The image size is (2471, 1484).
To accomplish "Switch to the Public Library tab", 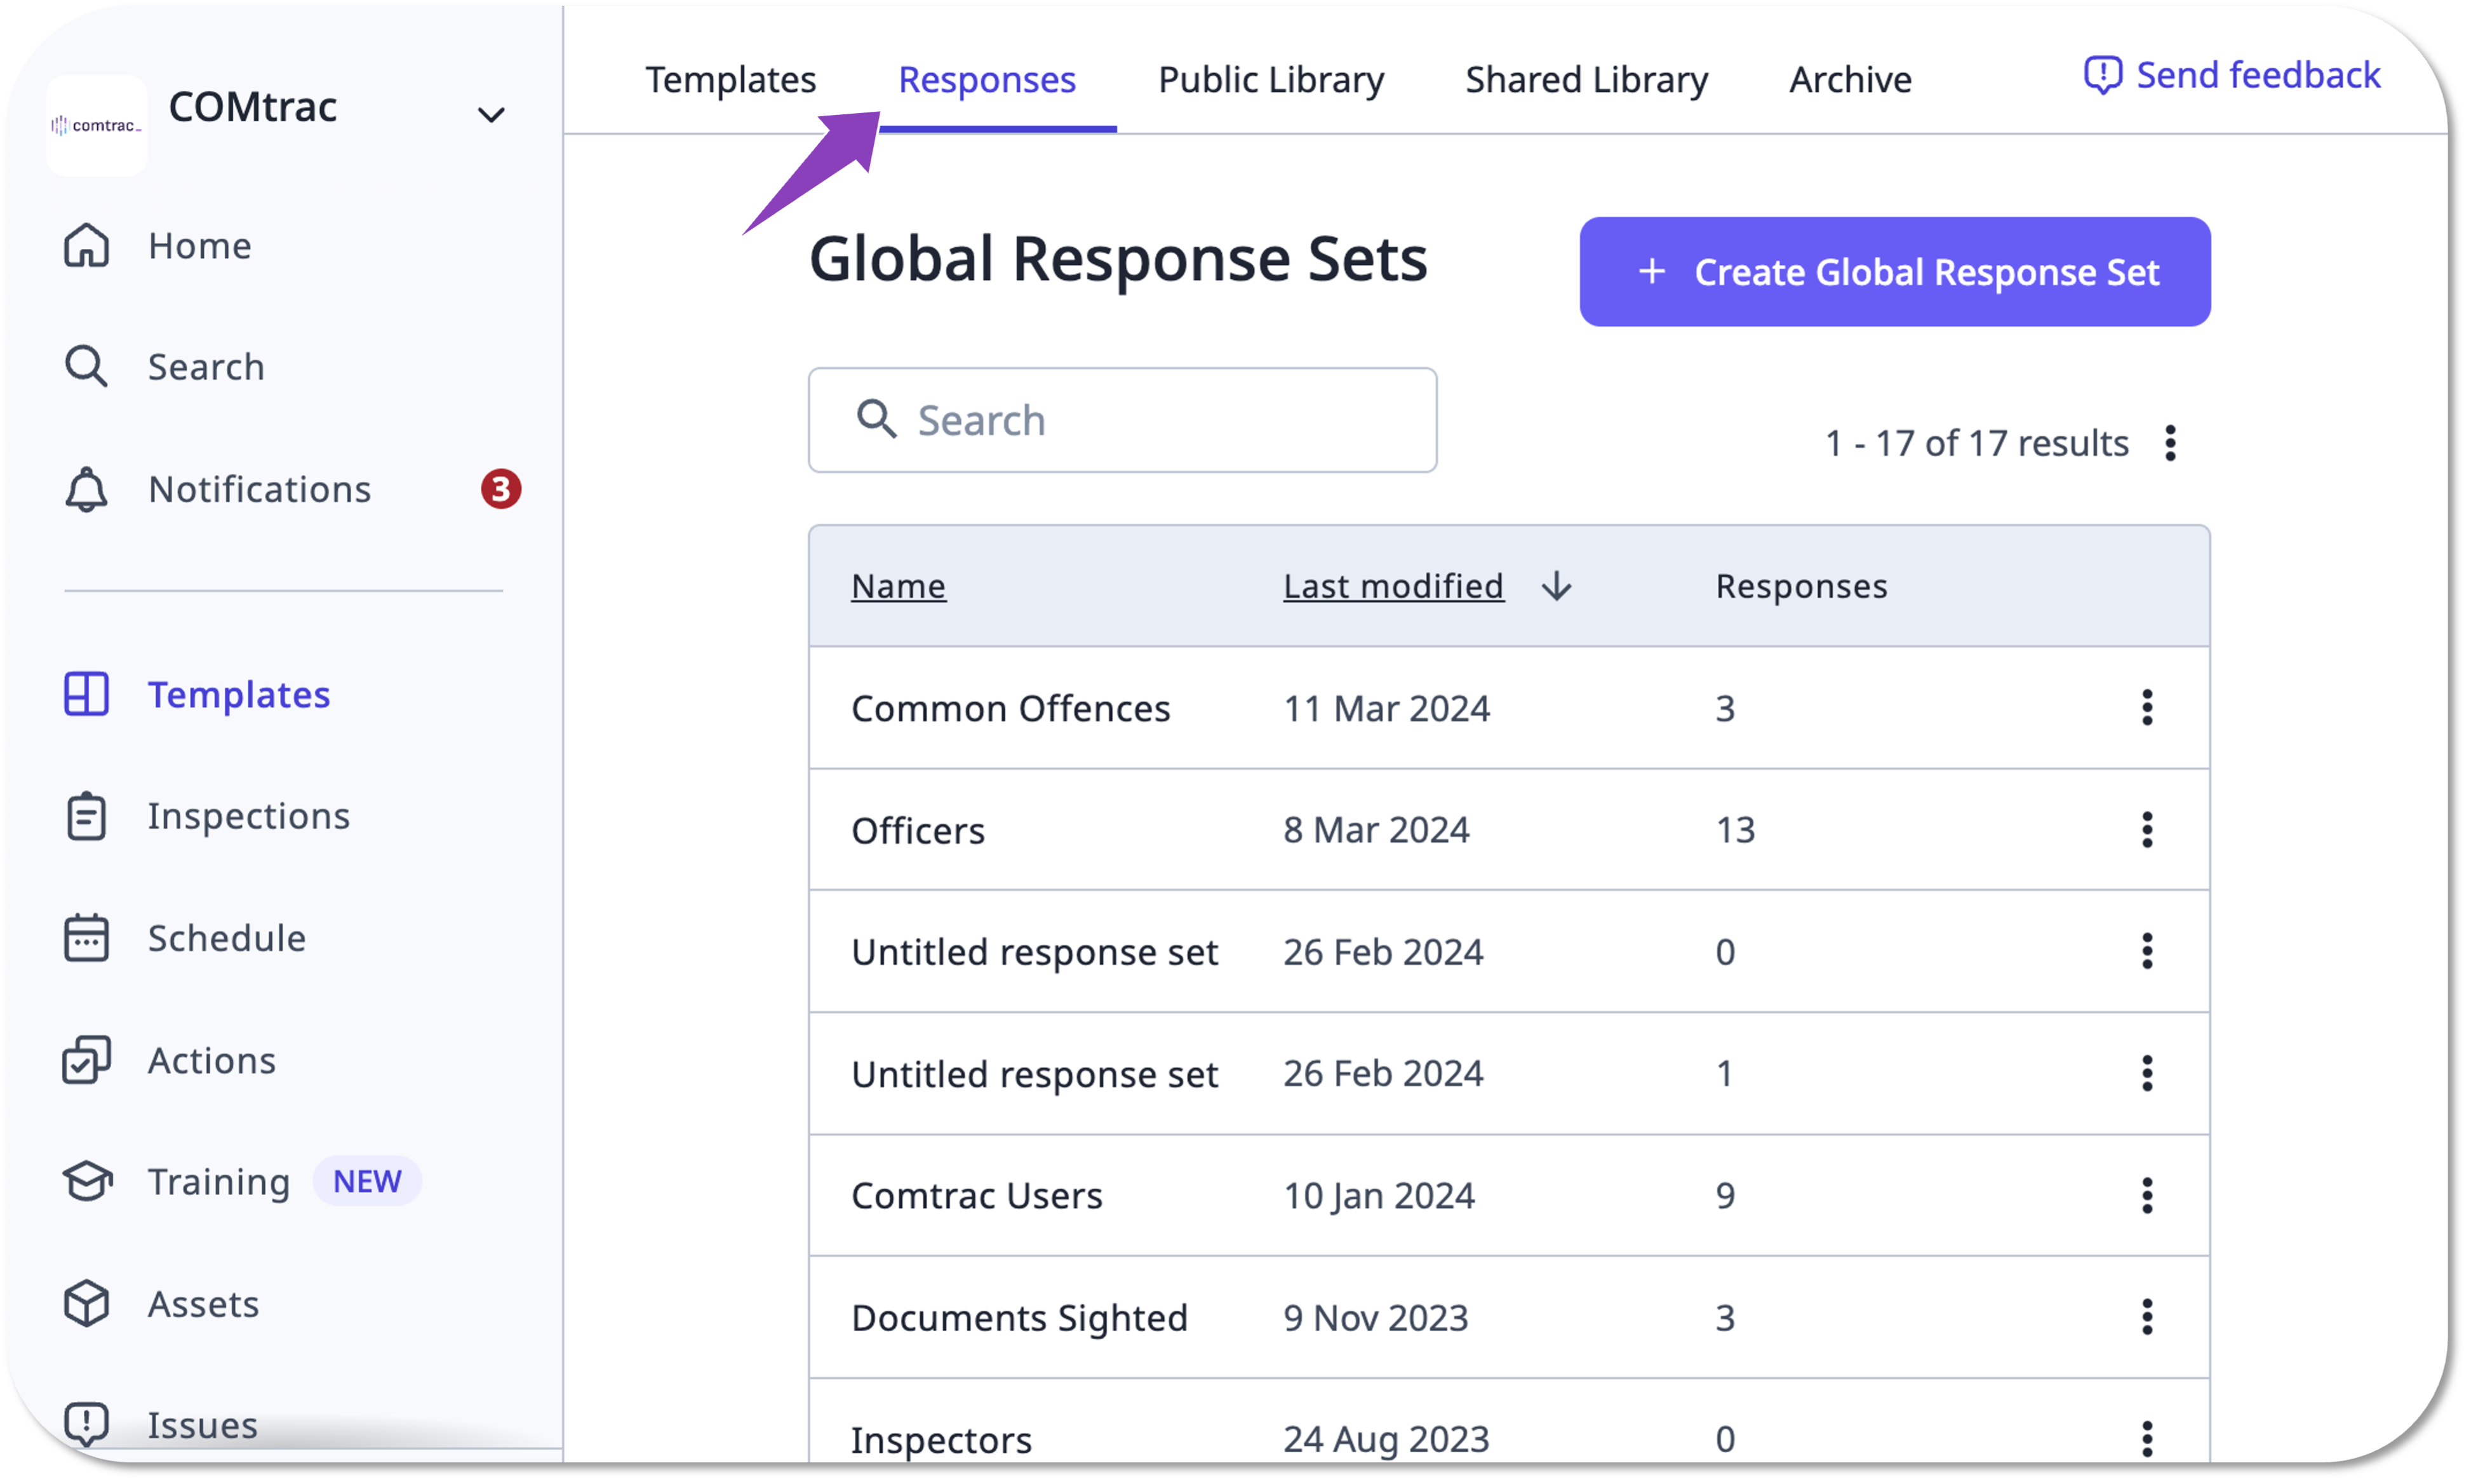I will 1270,80.
